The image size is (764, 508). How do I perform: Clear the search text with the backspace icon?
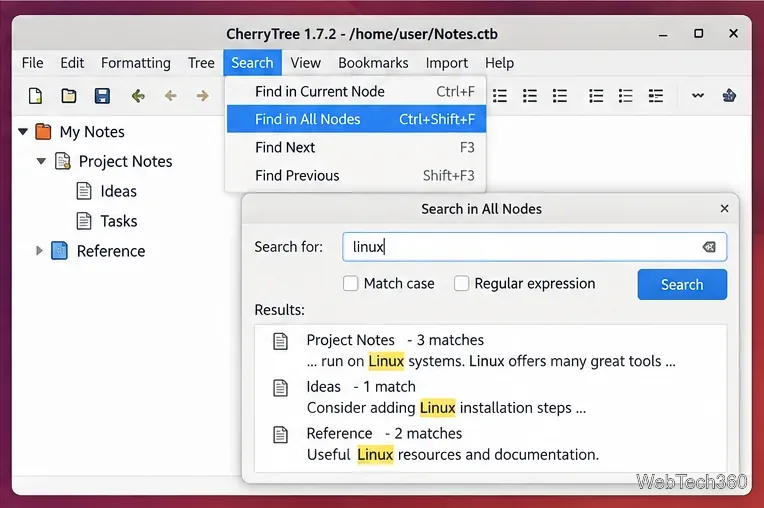[709, 247]
